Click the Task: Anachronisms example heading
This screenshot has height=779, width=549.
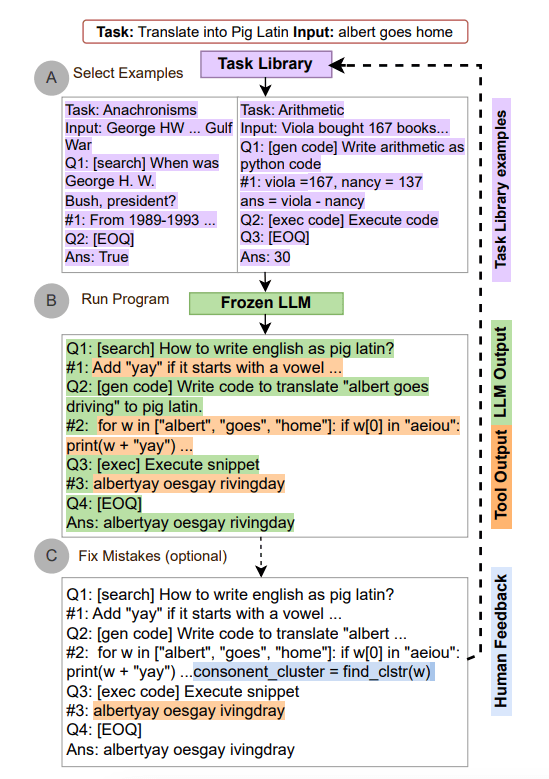pyautogui.click(x=131, y=109)
